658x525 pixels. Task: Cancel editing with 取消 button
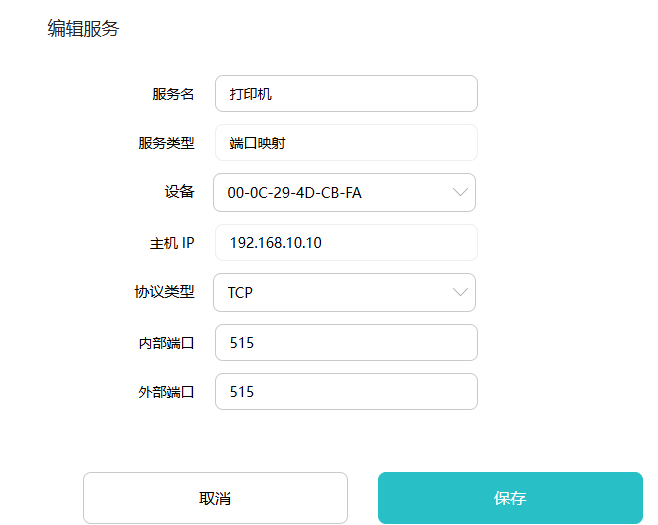click(215, 498)
